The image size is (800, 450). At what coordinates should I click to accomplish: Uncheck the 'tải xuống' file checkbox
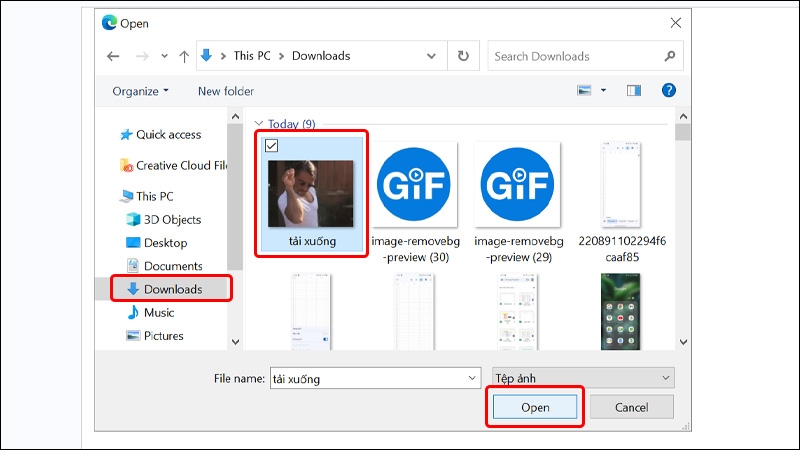[271, 146]
